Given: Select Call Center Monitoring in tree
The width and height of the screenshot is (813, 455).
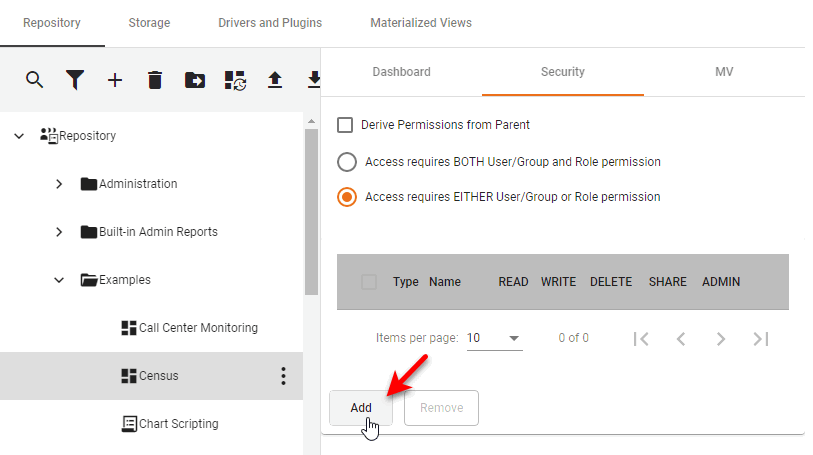Looking at the screenshot, I should pyautogui.click(x=197, y=328).
